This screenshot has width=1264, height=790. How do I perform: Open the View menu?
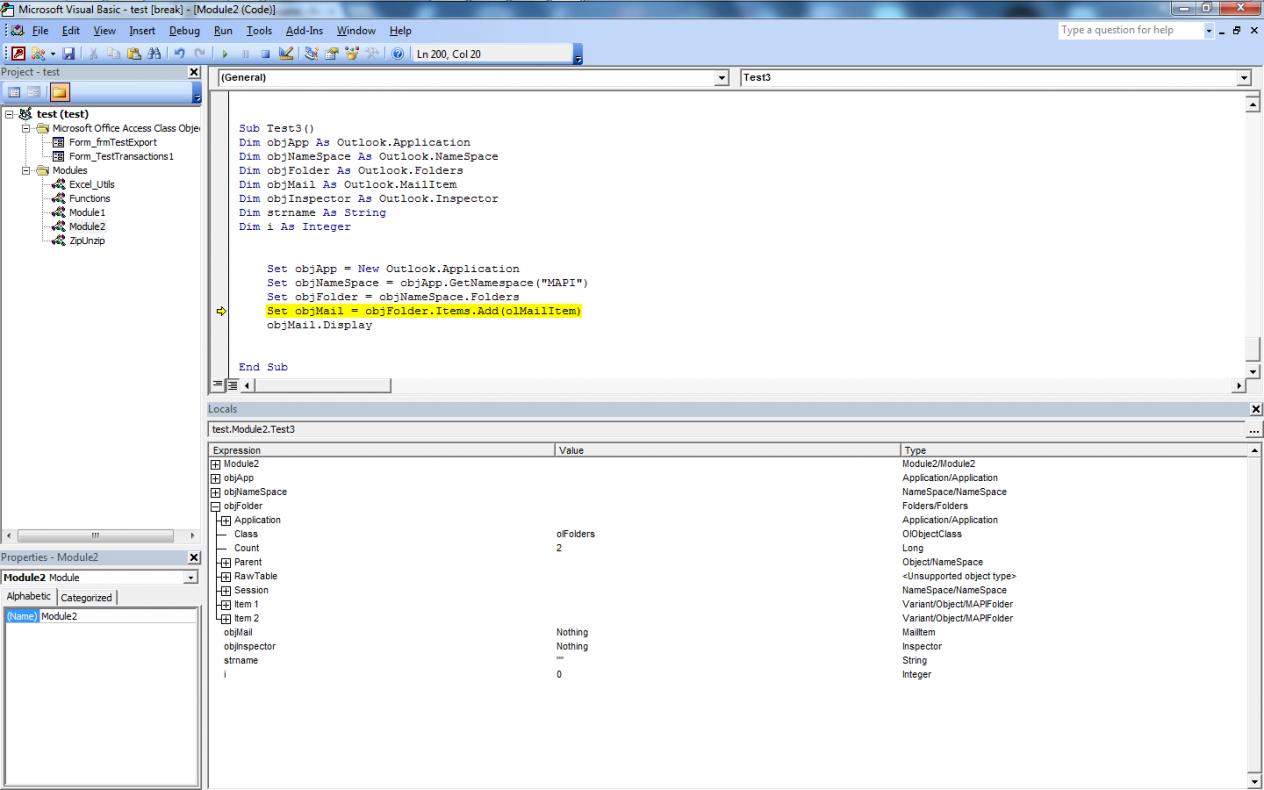105,31
